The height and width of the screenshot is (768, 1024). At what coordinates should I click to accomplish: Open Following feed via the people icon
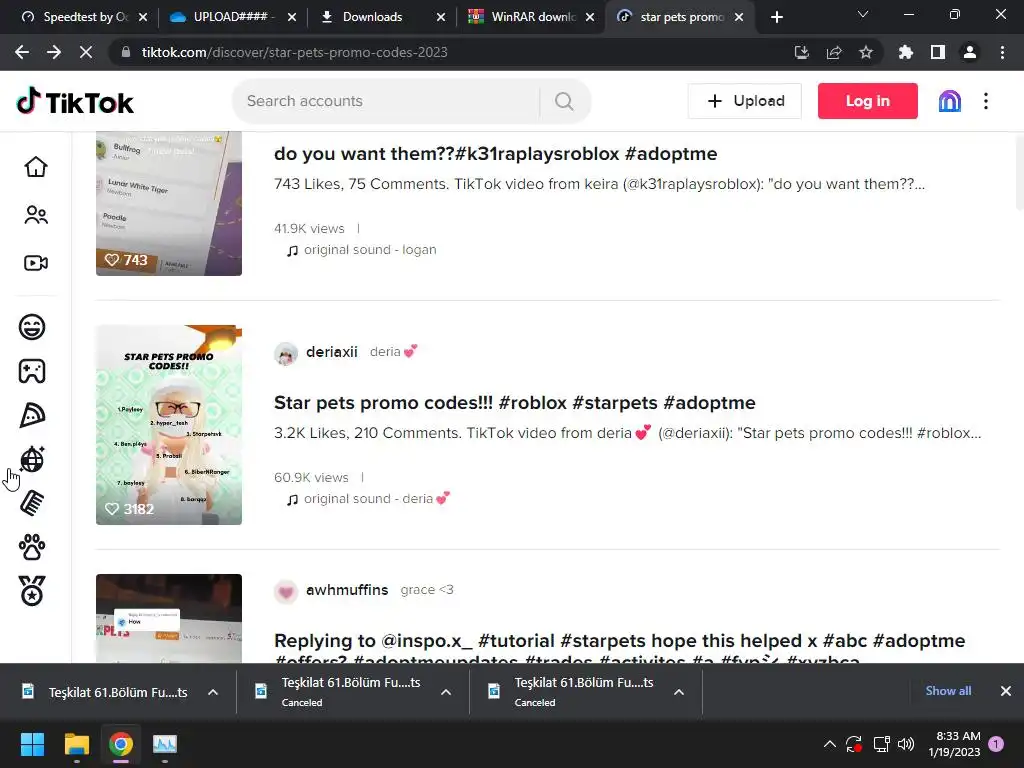pyautogui.click(x=36, y=215)
